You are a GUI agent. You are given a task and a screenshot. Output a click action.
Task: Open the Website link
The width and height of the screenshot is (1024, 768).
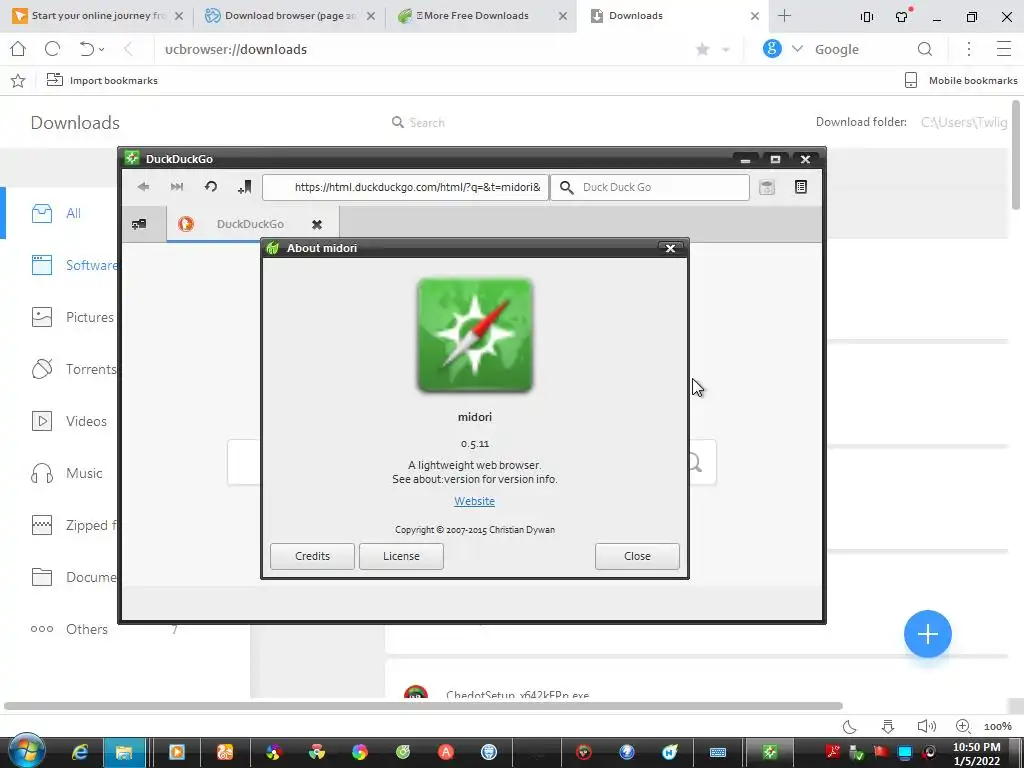pos(474,501)
